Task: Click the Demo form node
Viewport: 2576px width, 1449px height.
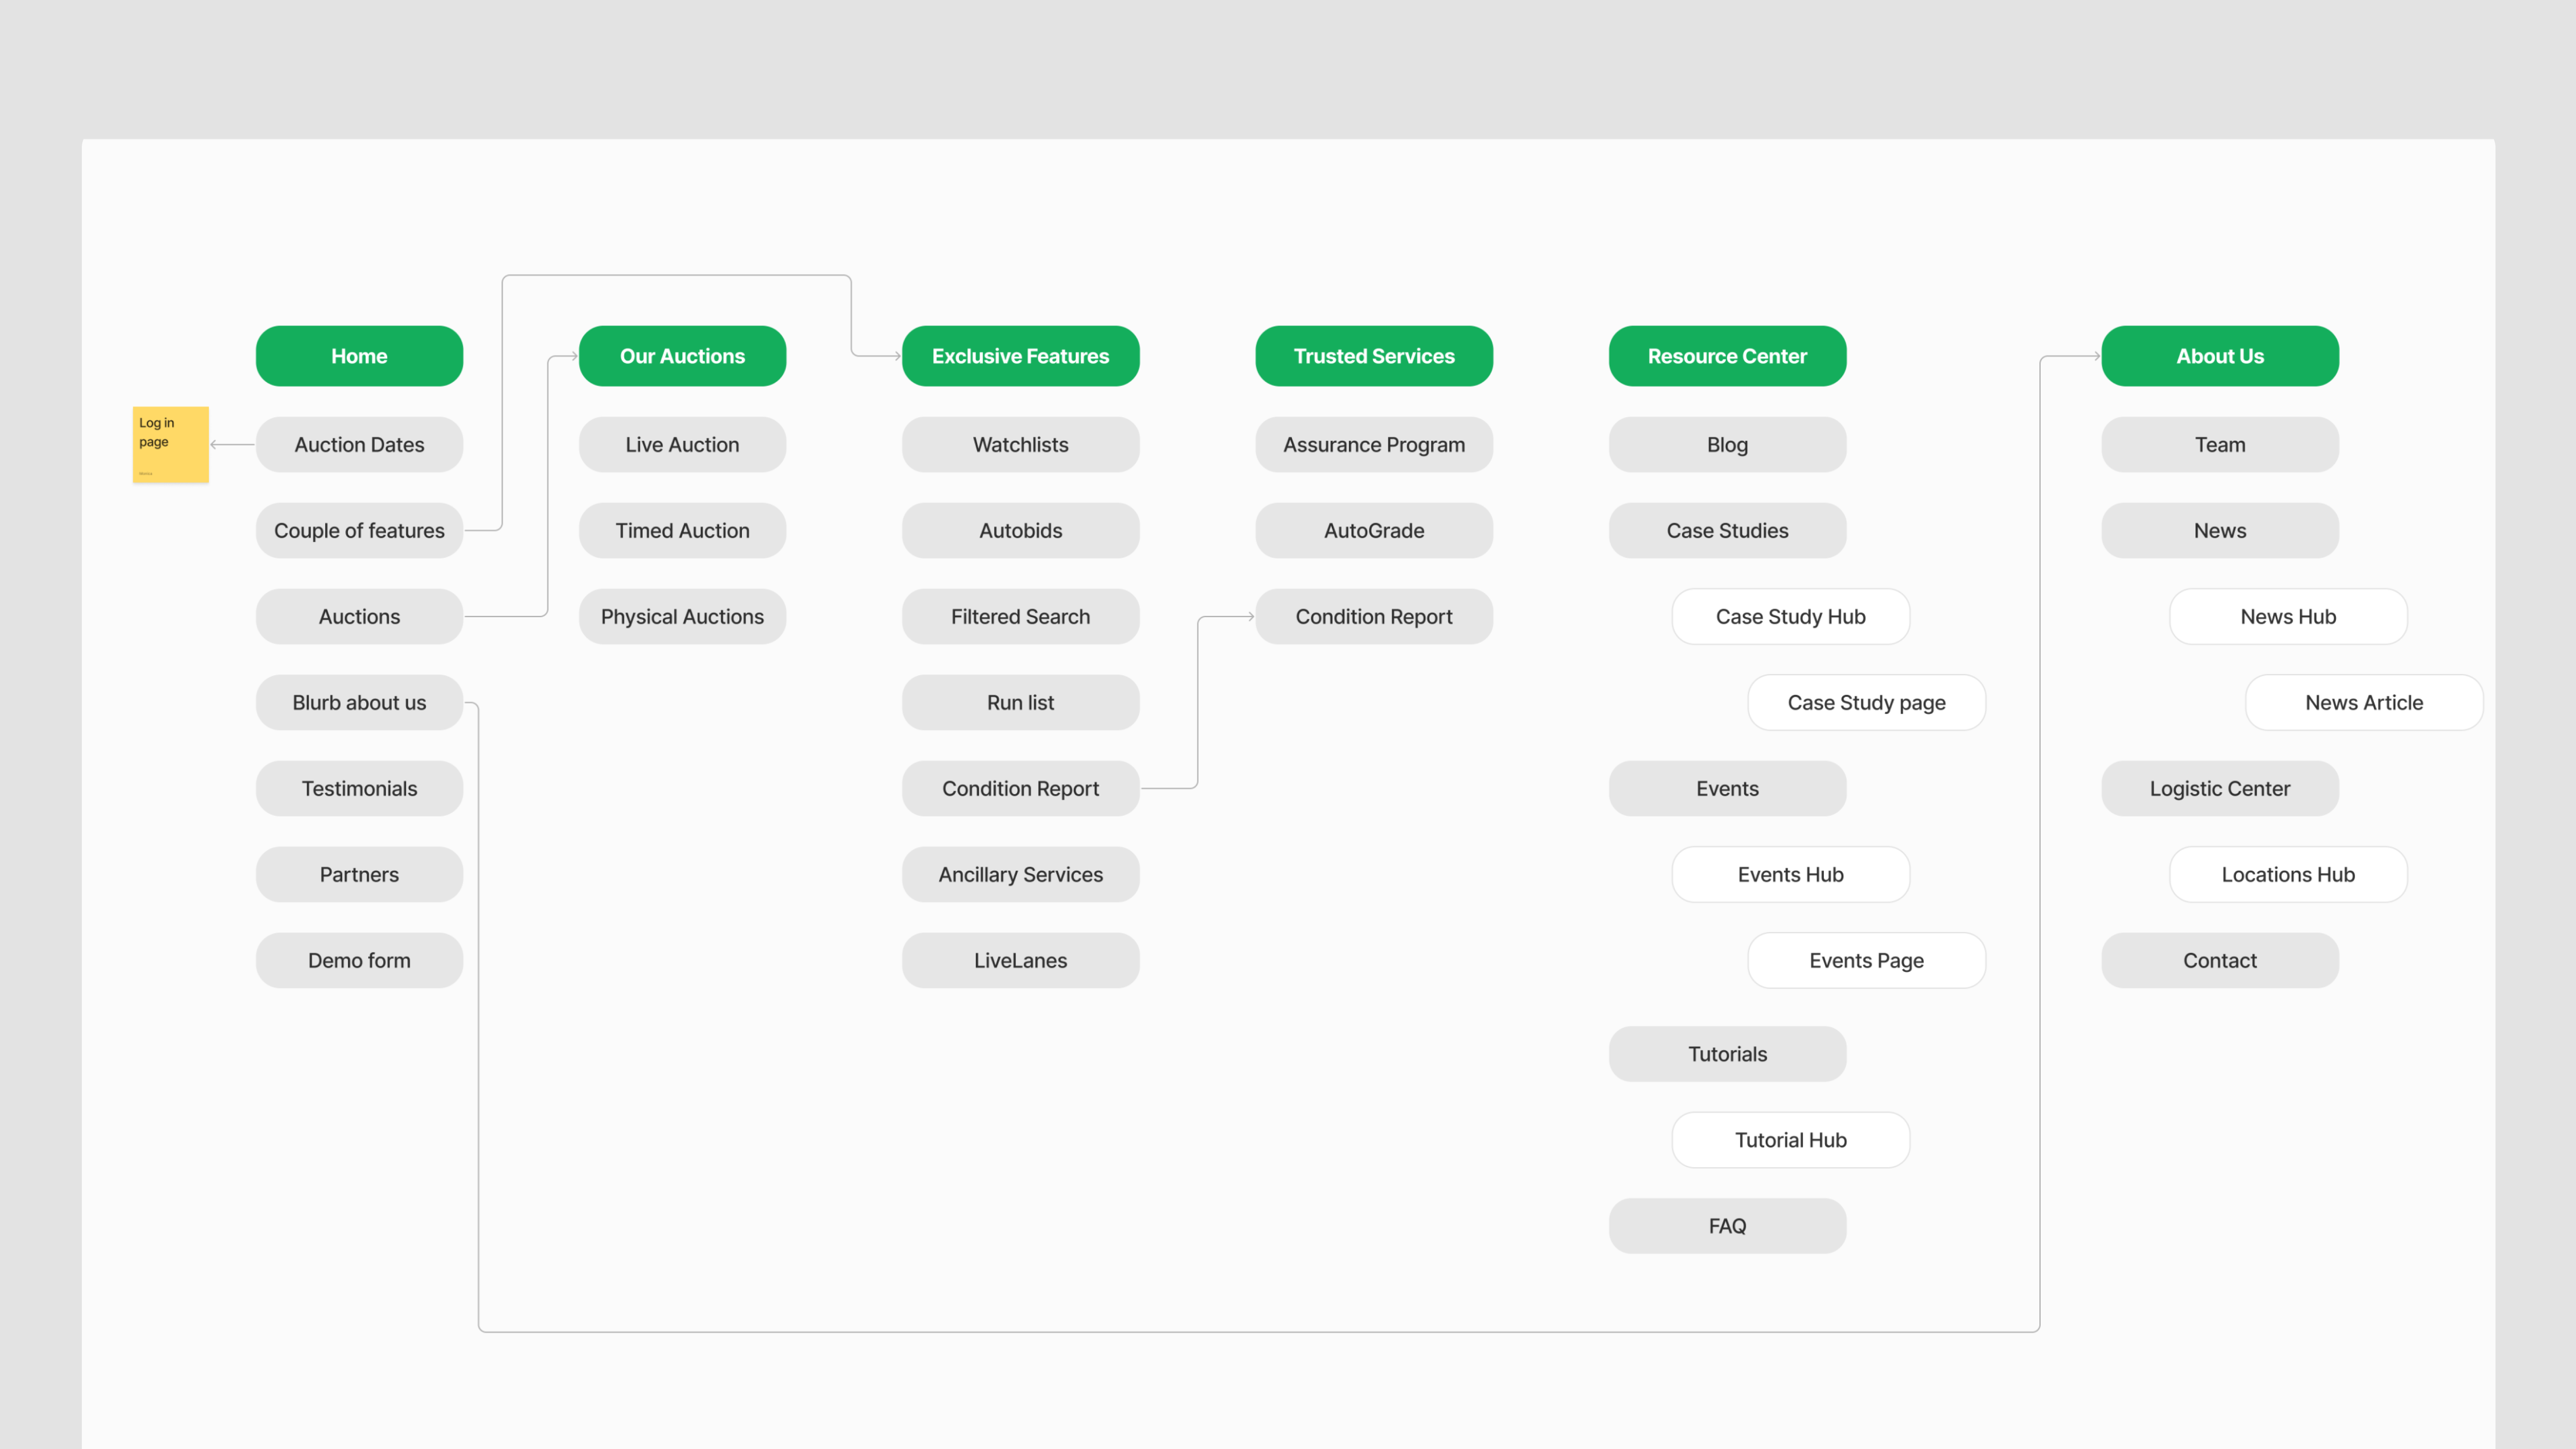Action: click(x=359, y=961)
